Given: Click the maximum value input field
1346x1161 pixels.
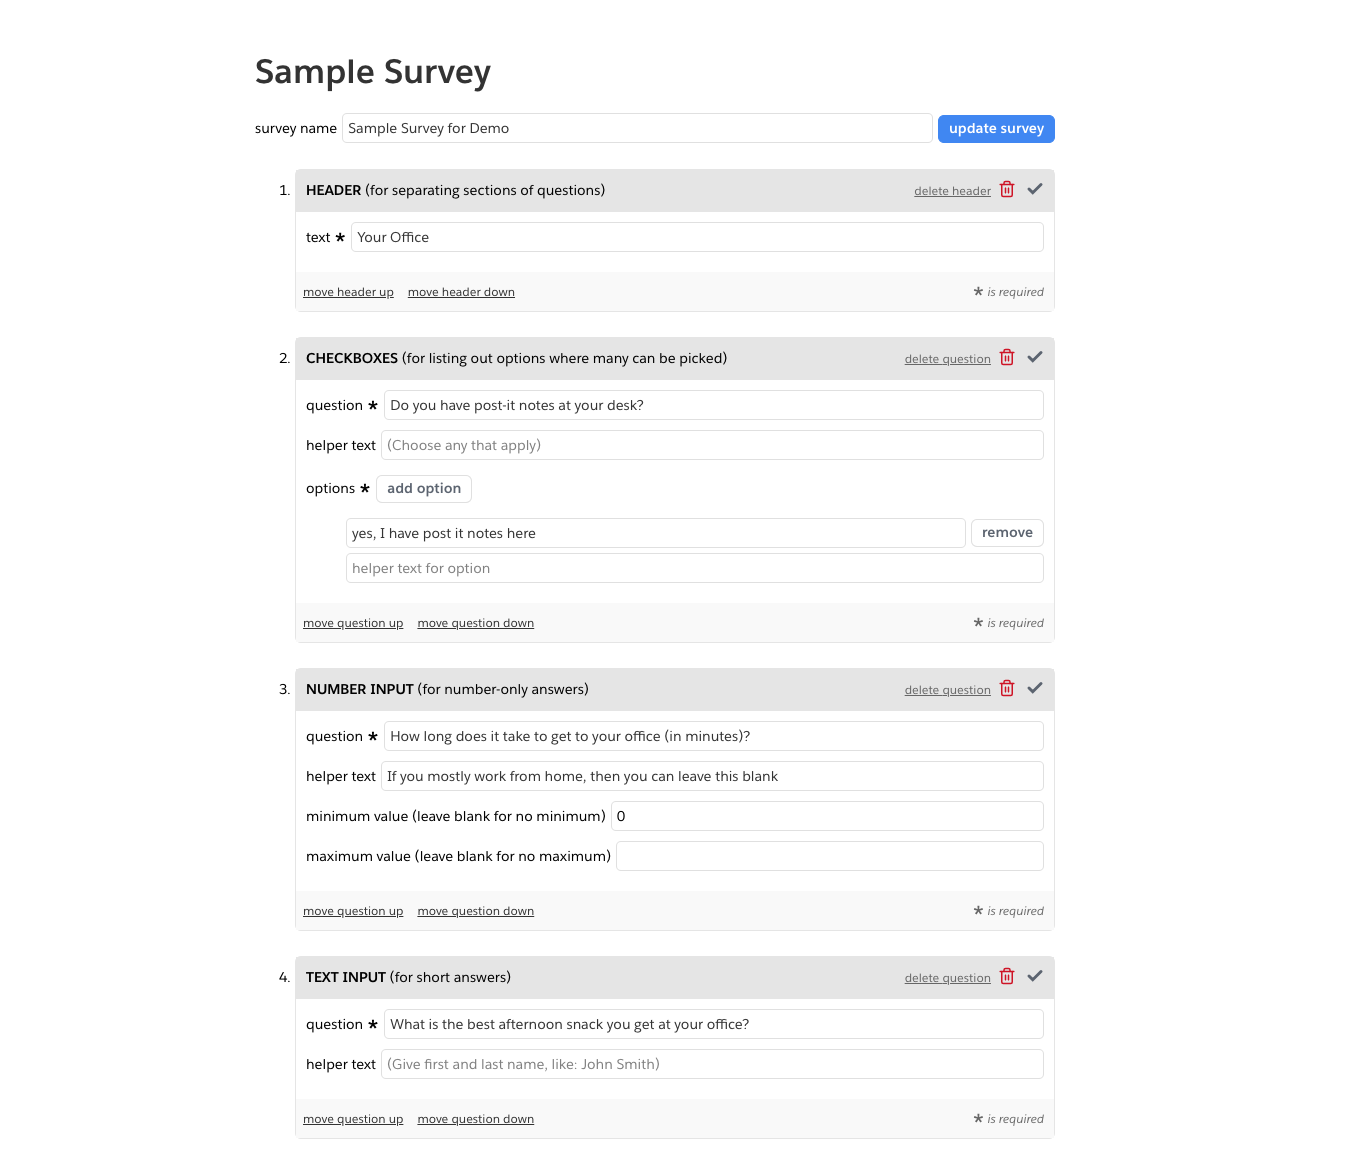Looking at the screenshot, I should (829, 855).
